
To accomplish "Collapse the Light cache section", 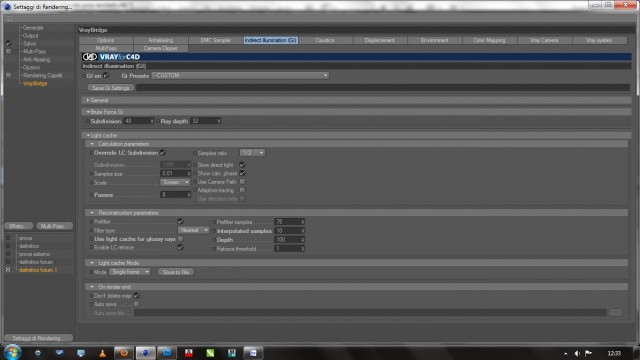I will (x=88, y=136).
